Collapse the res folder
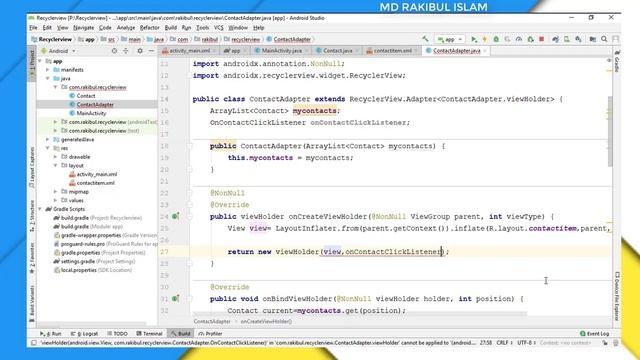Viewport: 640px width, 360px height. click(x=48, y=148)
